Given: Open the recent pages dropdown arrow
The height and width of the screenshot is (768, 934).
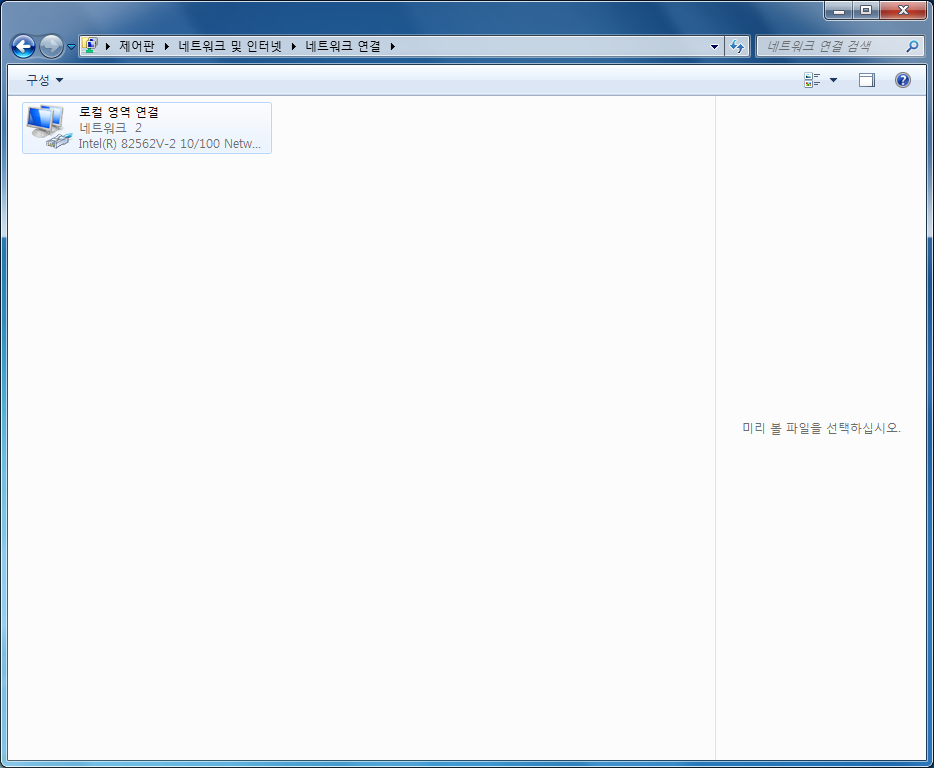Looking at the screenshot, I should point(71,46).
